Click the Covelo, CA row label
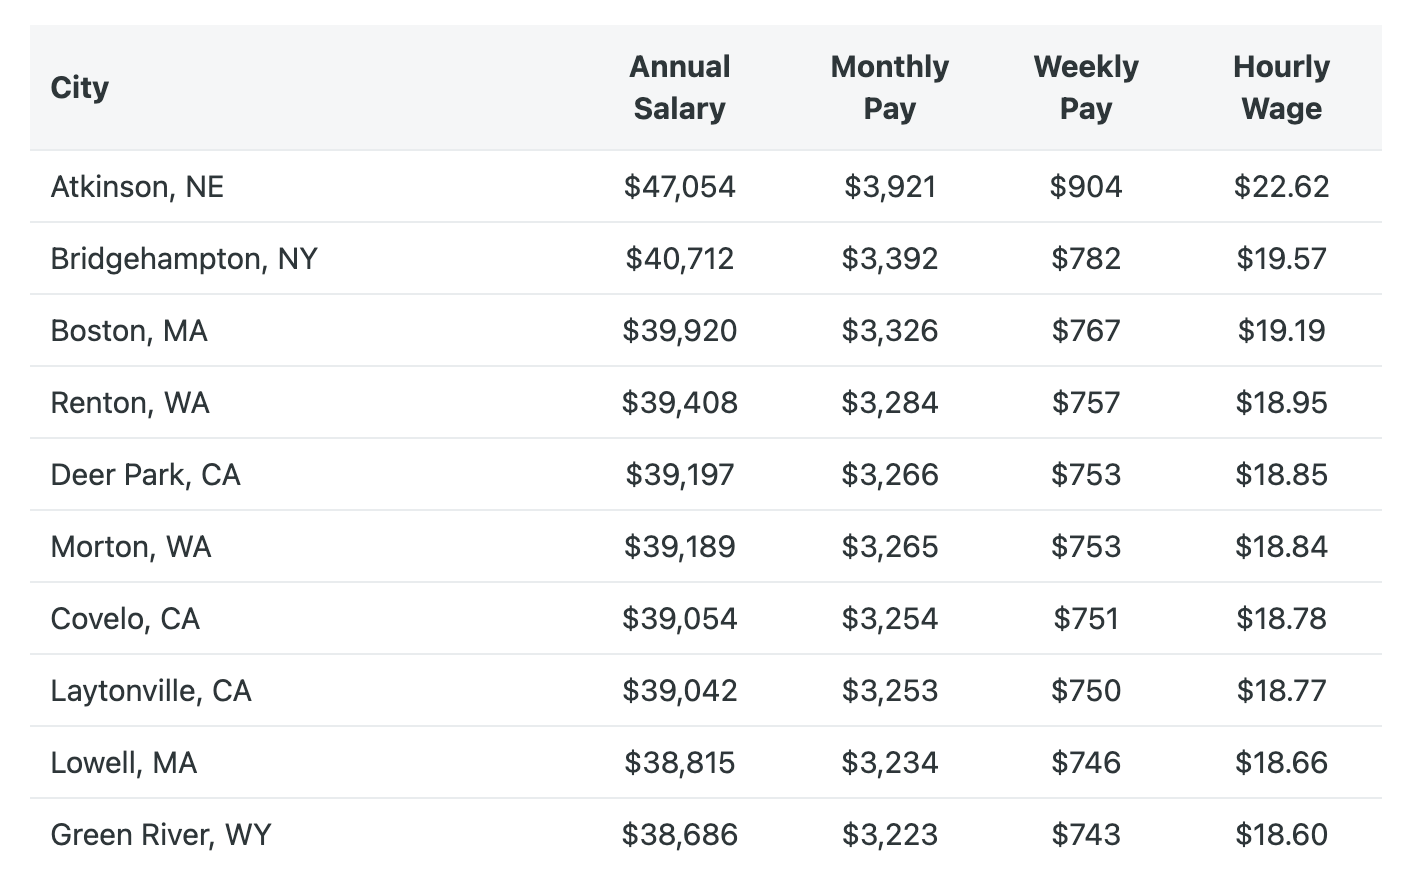1423x892 pixels. click(x=125, y=619)
